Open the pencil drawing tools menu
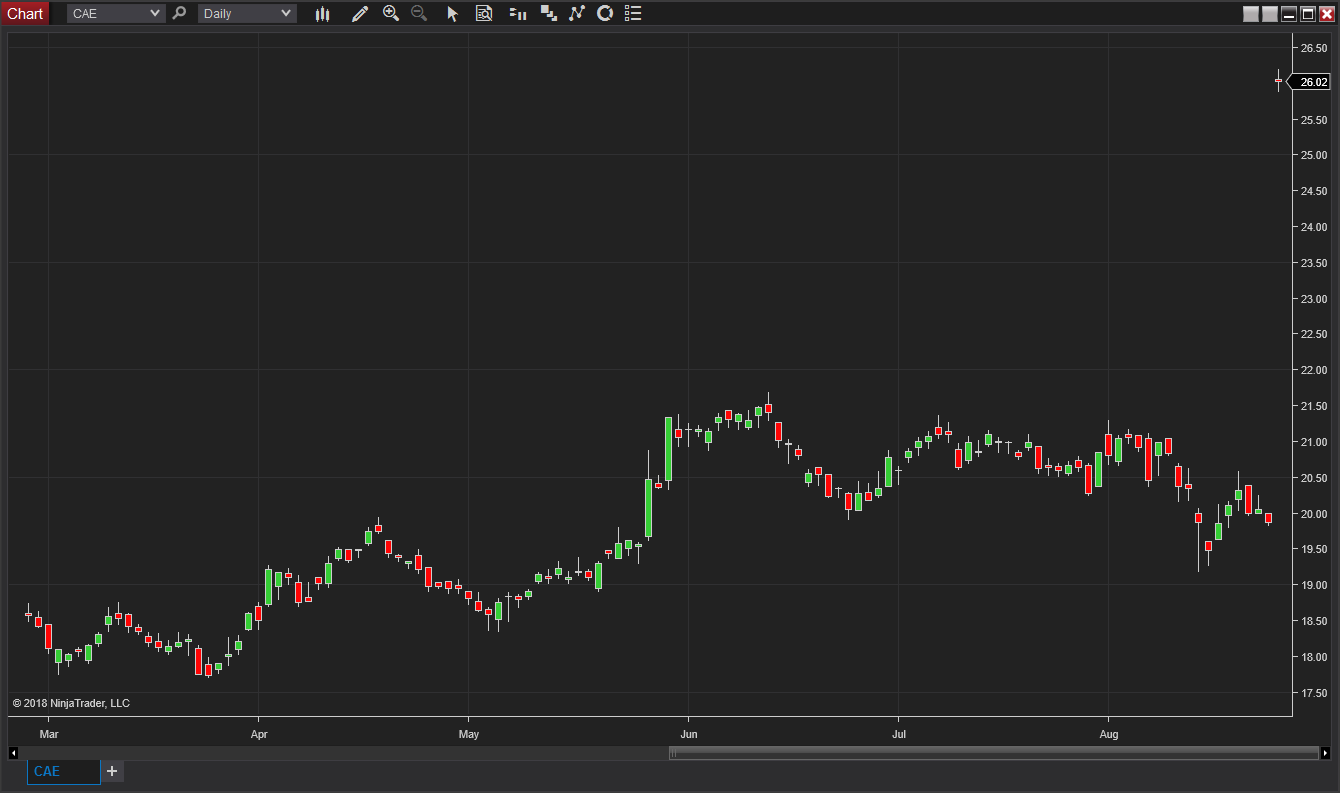 [360, 14]
